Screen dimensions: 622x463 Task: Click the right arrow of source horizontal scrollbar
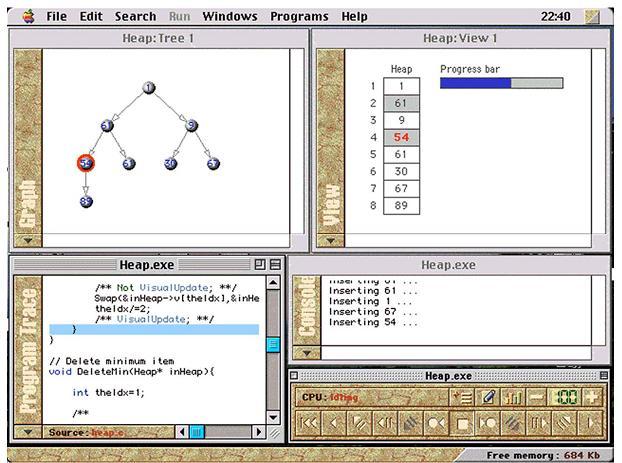pos(259,432)
